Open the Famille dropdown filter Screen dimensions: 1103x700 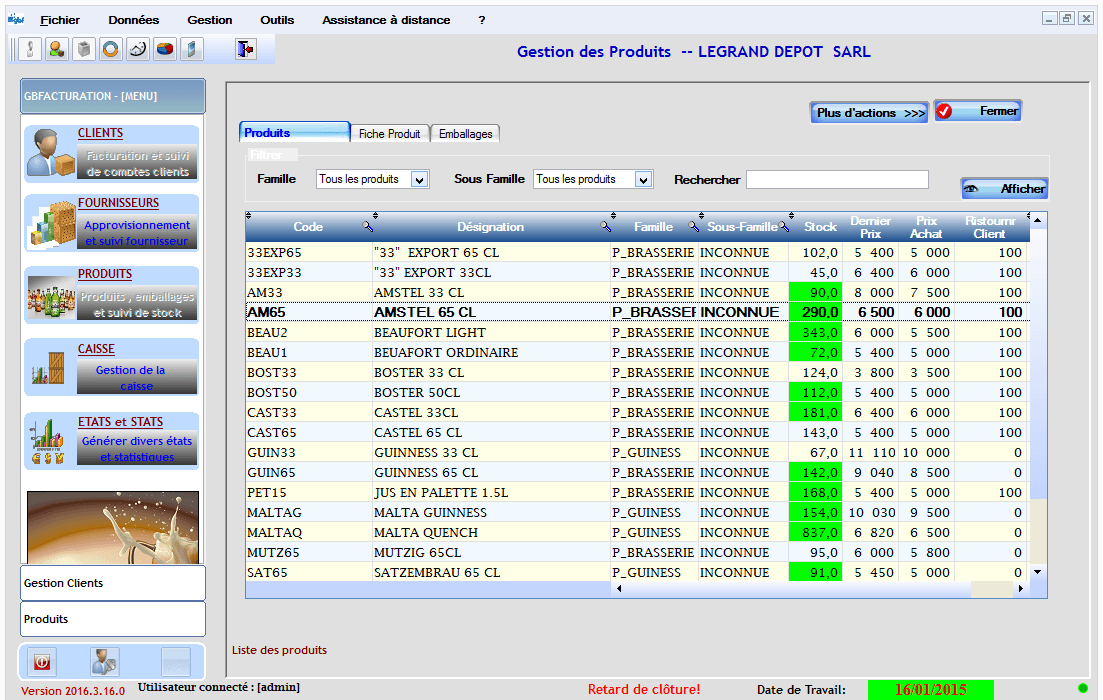click(x=420, y=180)
